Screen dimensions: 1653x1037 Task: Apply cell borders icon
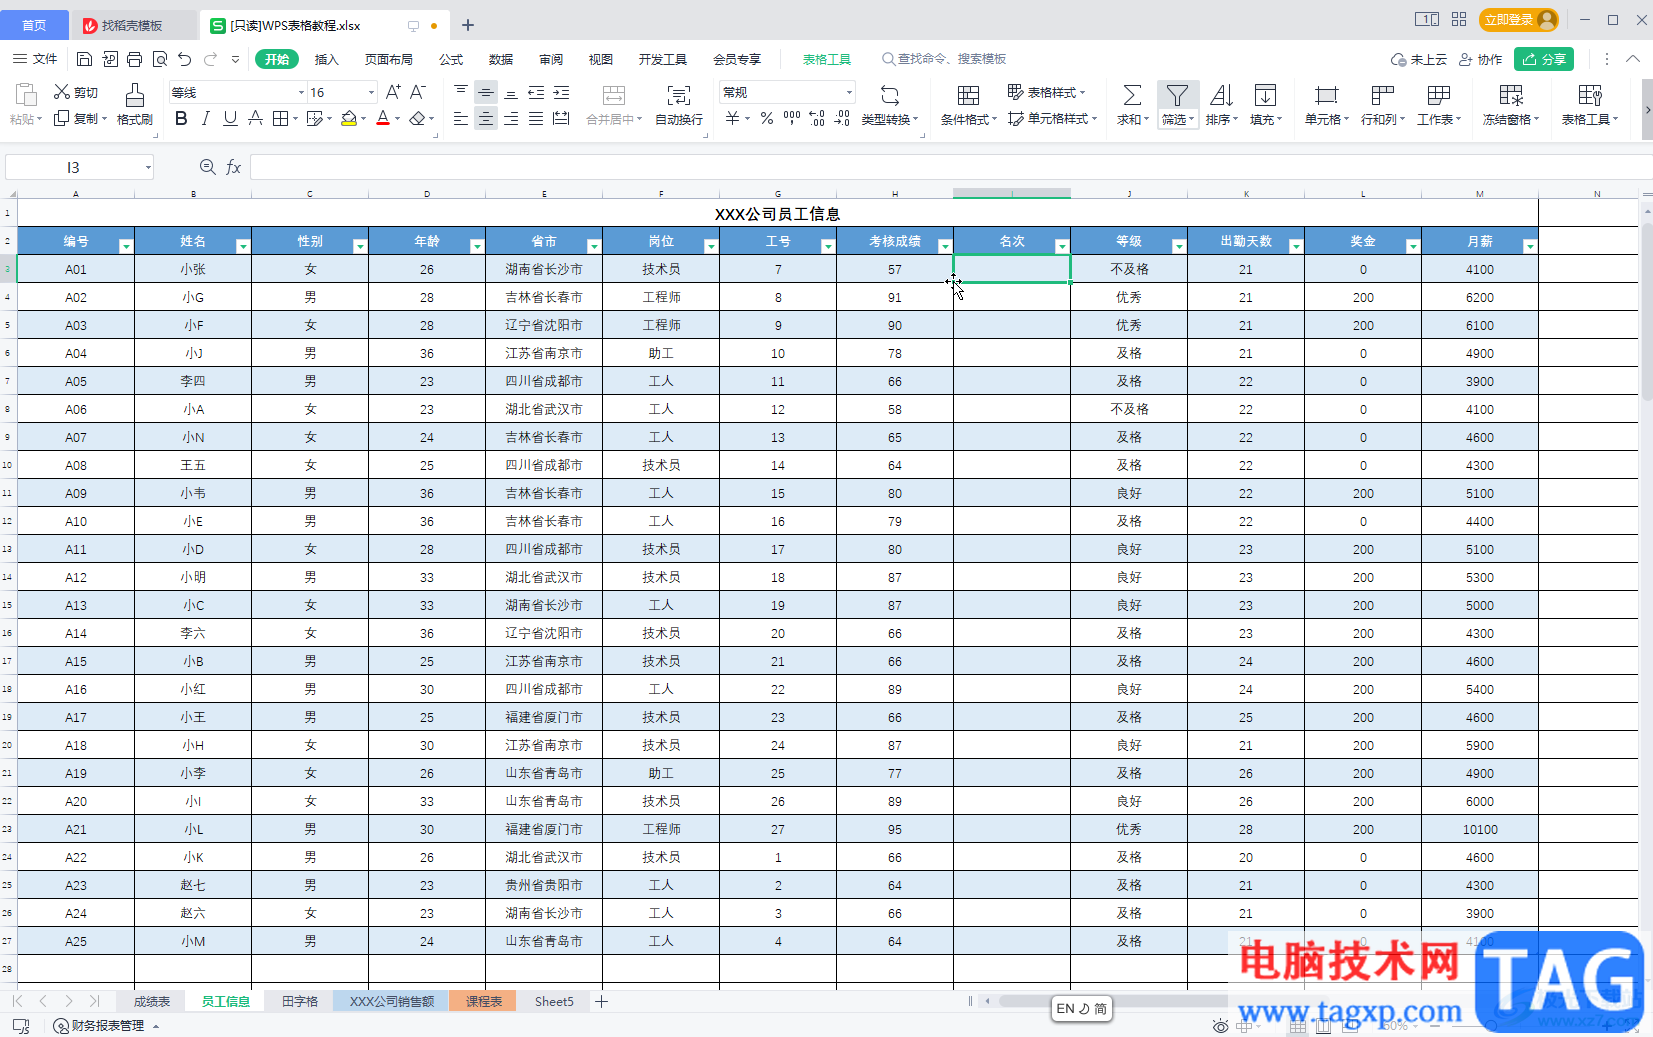[281, 119]
